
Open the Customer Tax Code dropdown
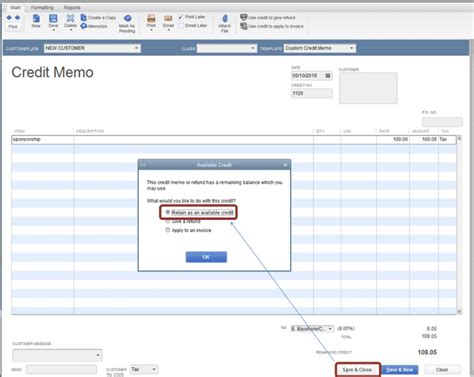(154, 369)
